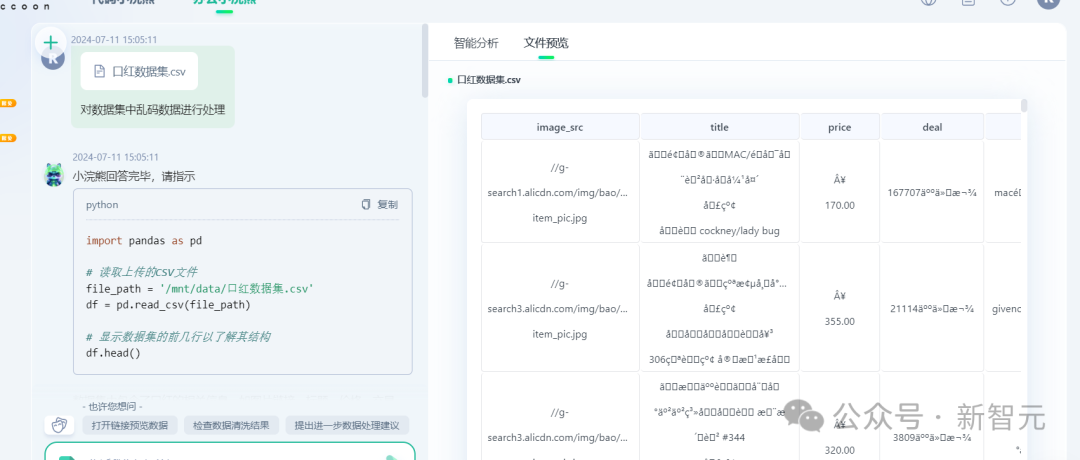Click the image_src column header
Image resolution: width=1080 pixels, height=460 pixels.
pos(561,127)
